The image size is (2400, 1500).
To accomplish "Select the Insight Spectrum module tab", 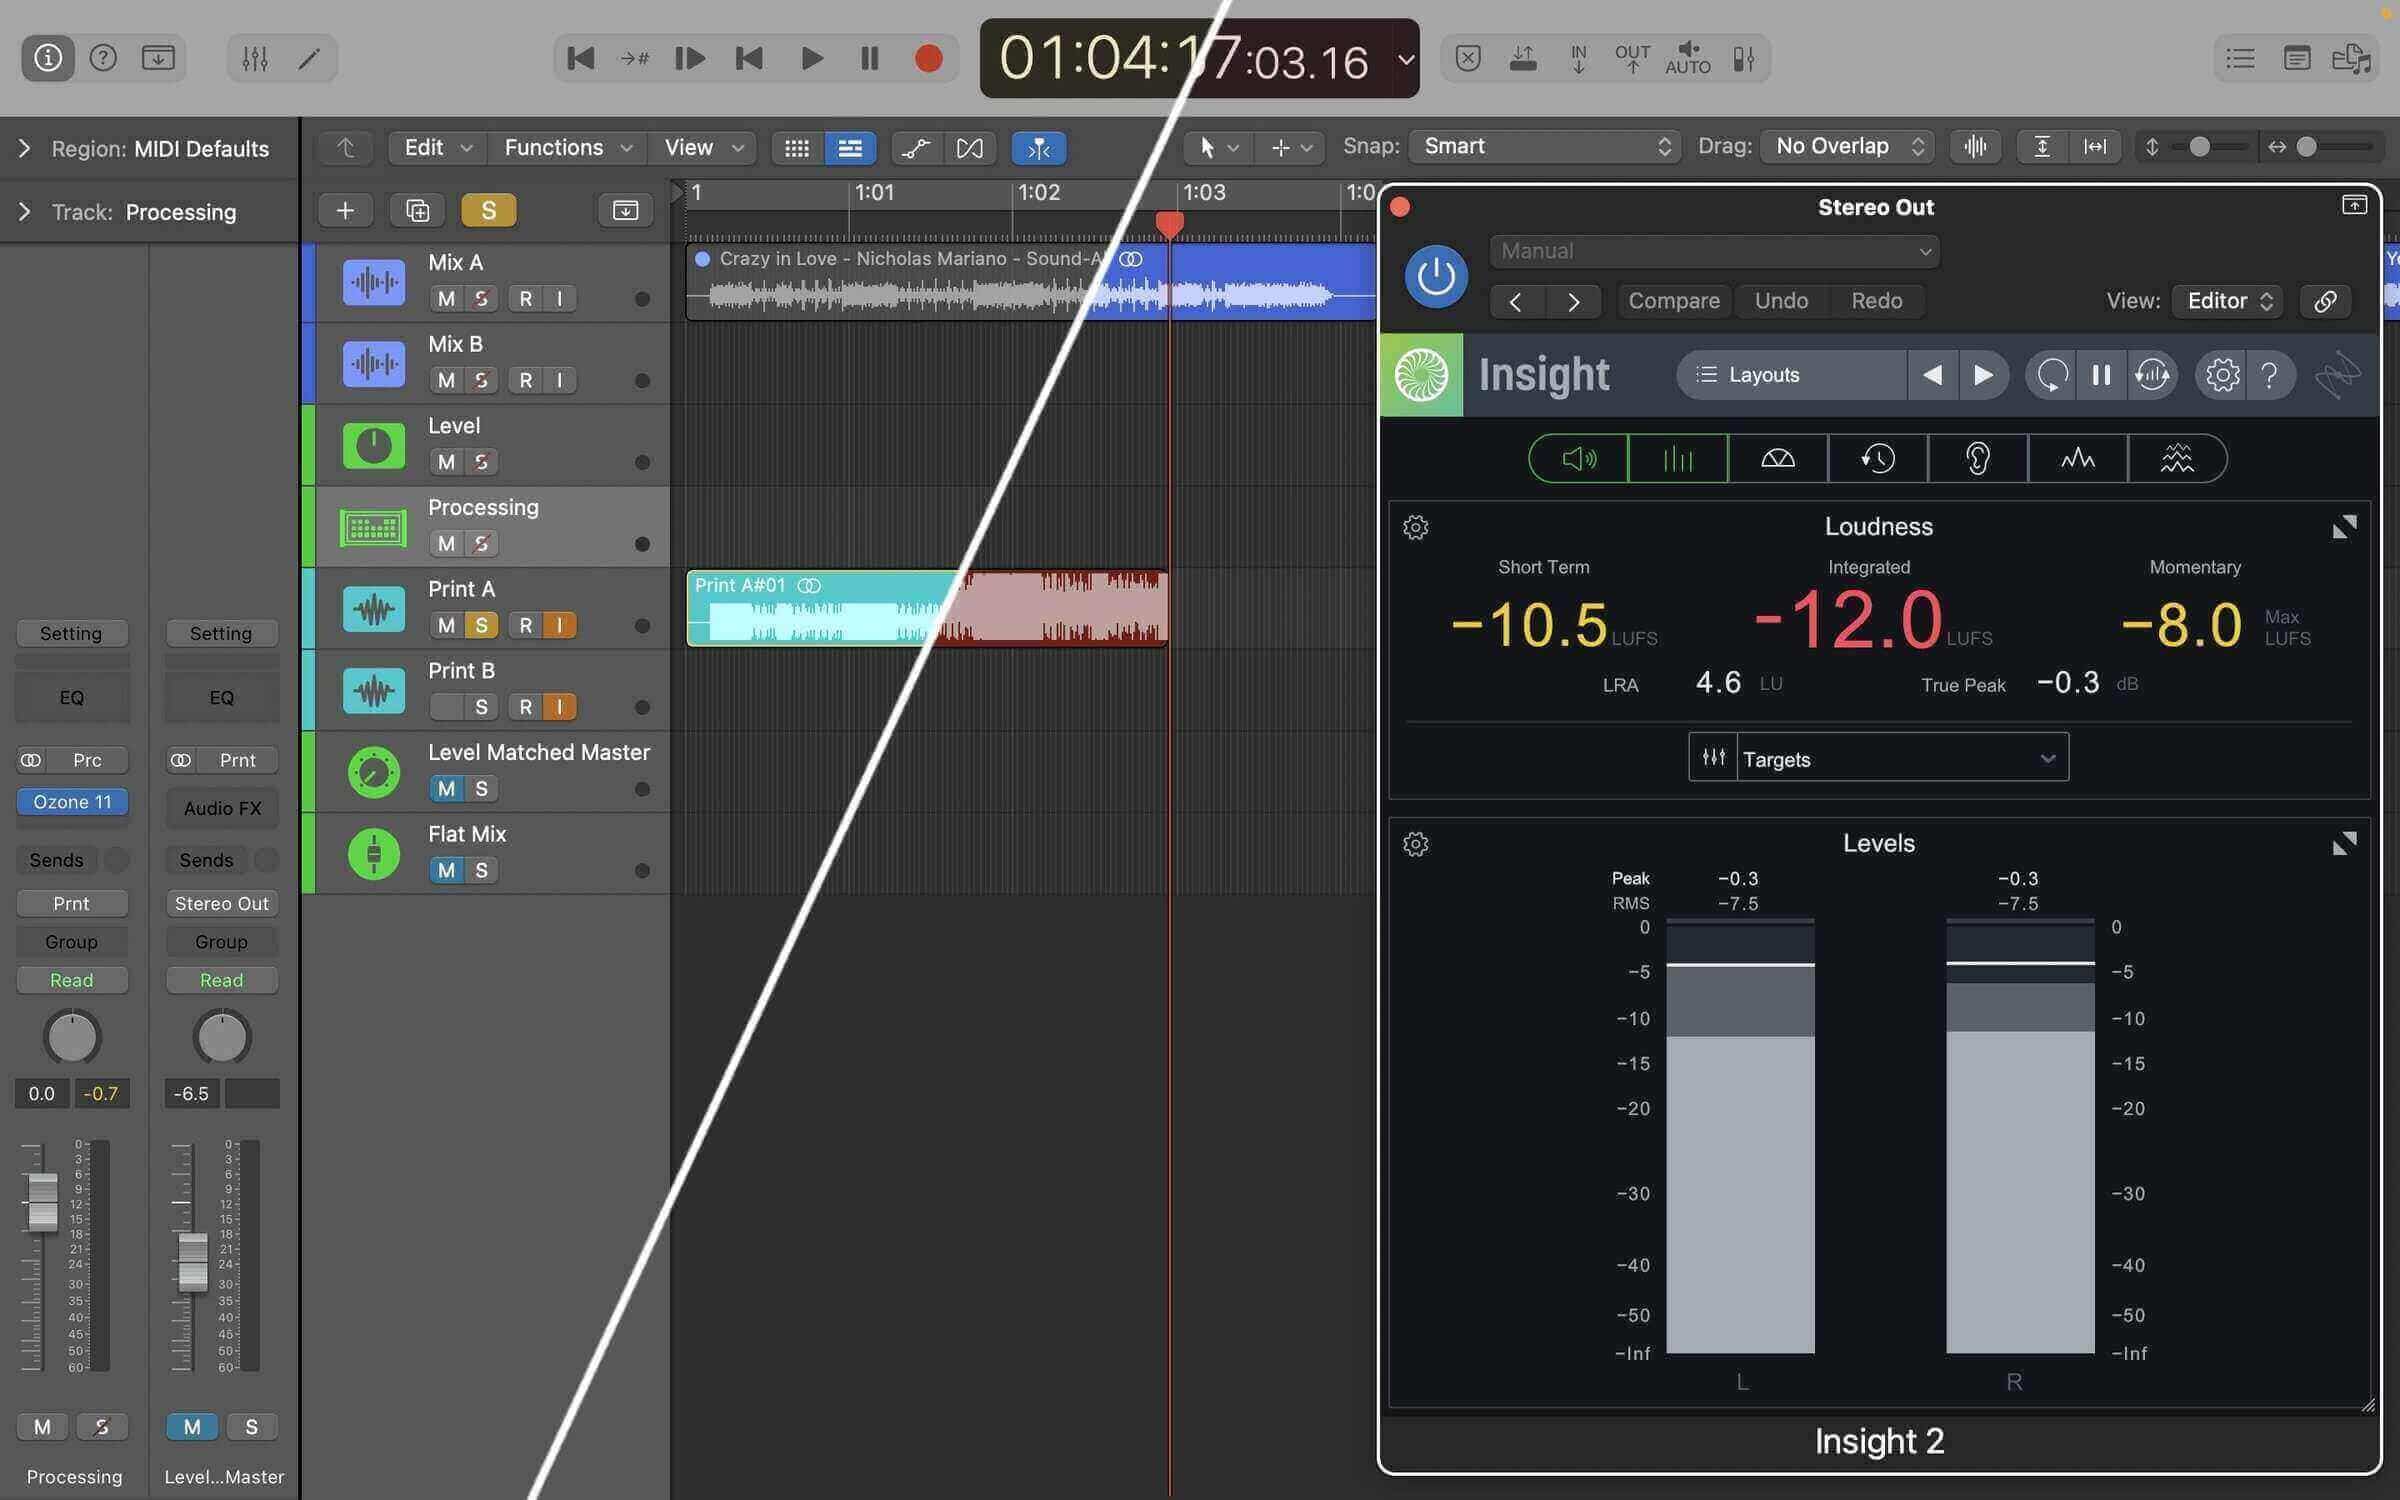I will [x=2078, y=459].
